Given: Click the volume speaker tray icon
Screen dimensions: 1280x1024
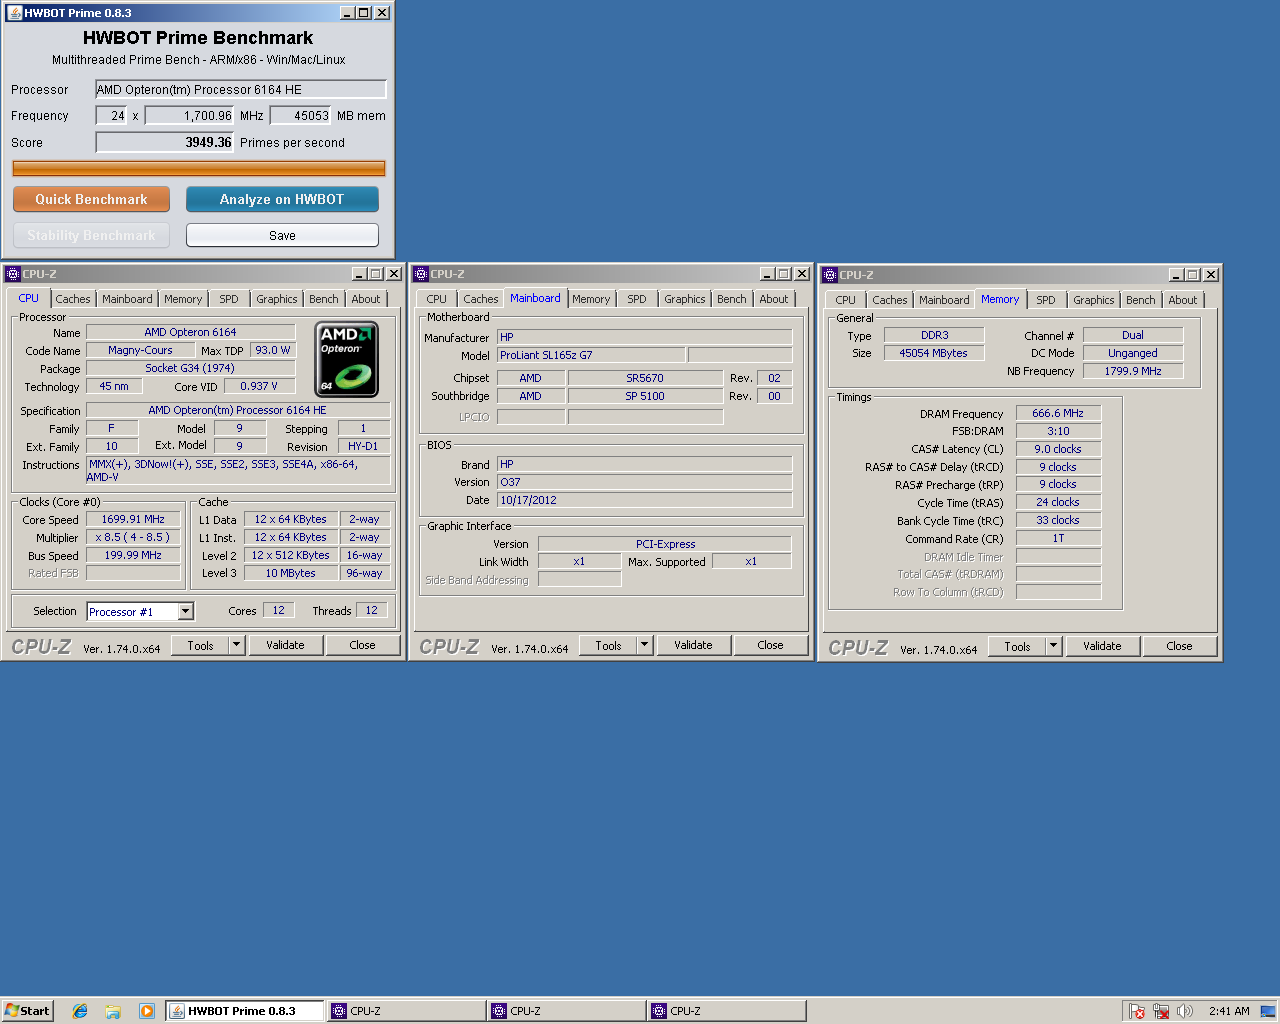Looking at the screenshot, I should (x=1185, y=1011).
